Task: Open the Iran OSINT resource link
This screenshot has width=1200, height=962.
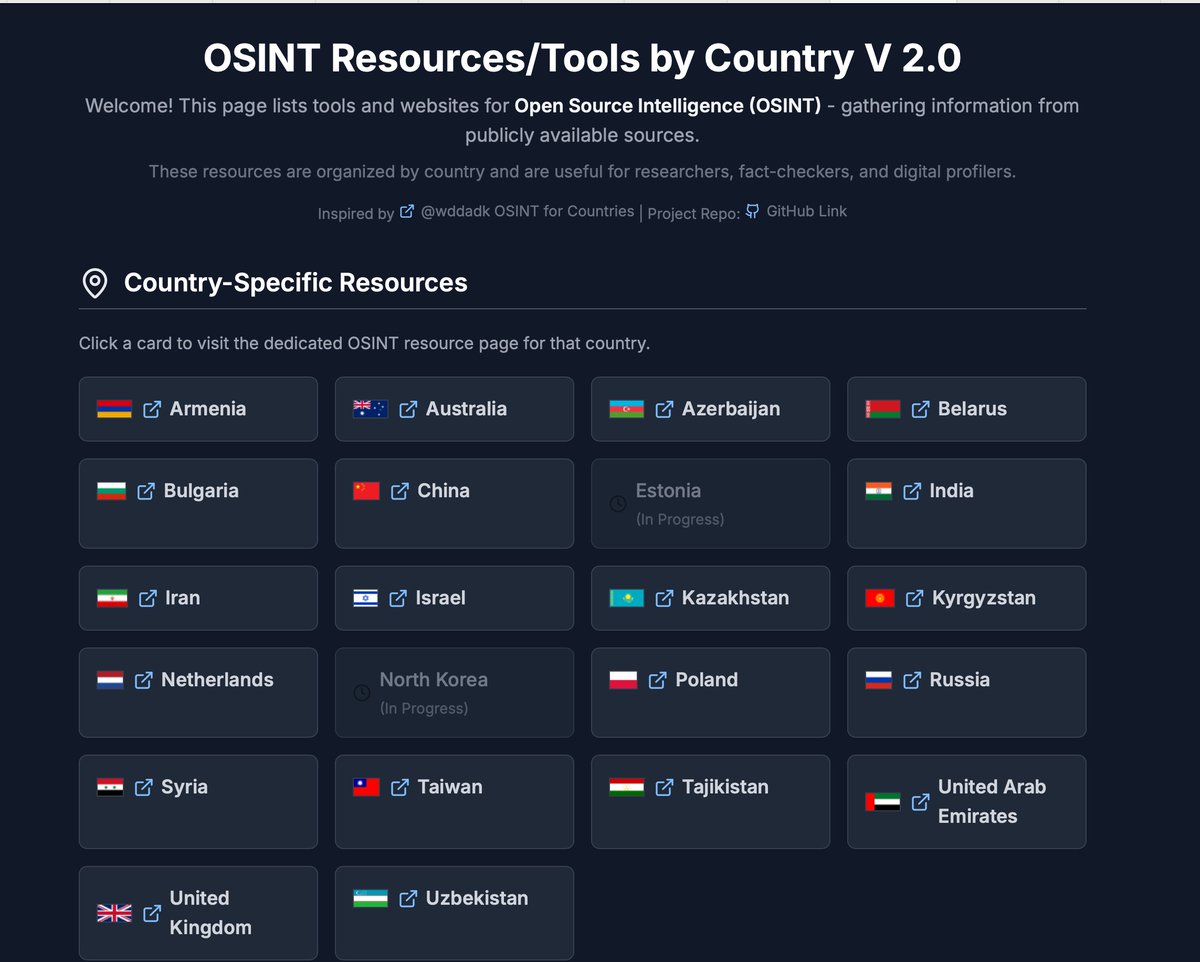Action: (x=198, y=598)
